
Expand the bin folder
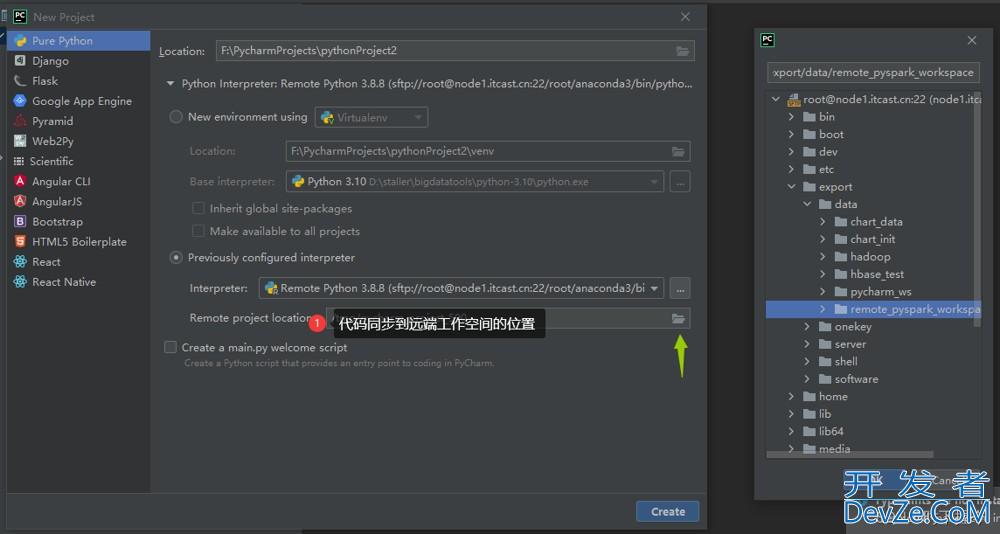pyautogui.click(x=791, y=117)
